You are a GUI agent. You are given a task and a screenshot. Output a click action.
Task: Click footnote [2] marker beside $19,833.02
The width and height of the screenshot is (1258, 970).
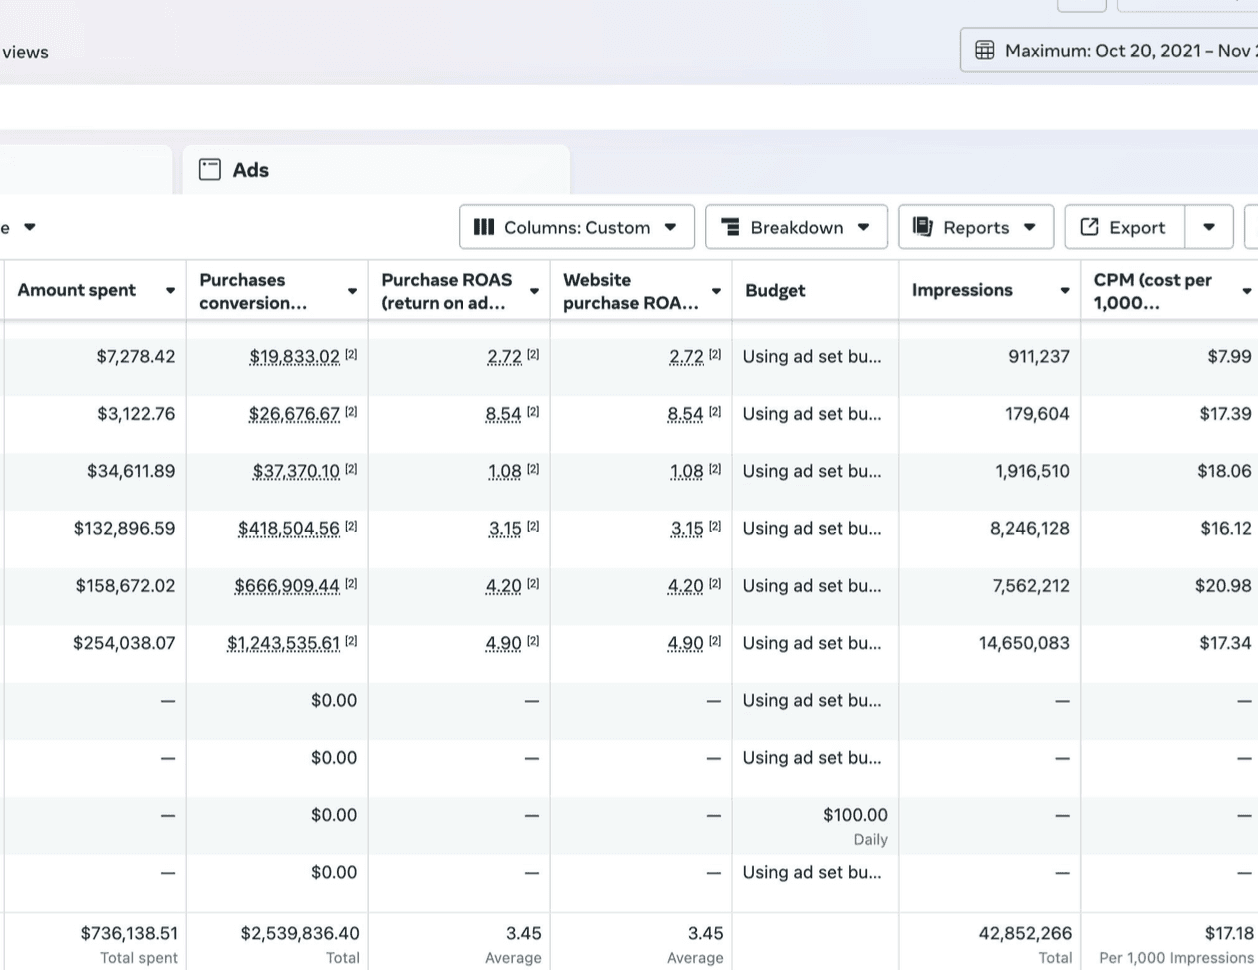(x=351, y=355)
